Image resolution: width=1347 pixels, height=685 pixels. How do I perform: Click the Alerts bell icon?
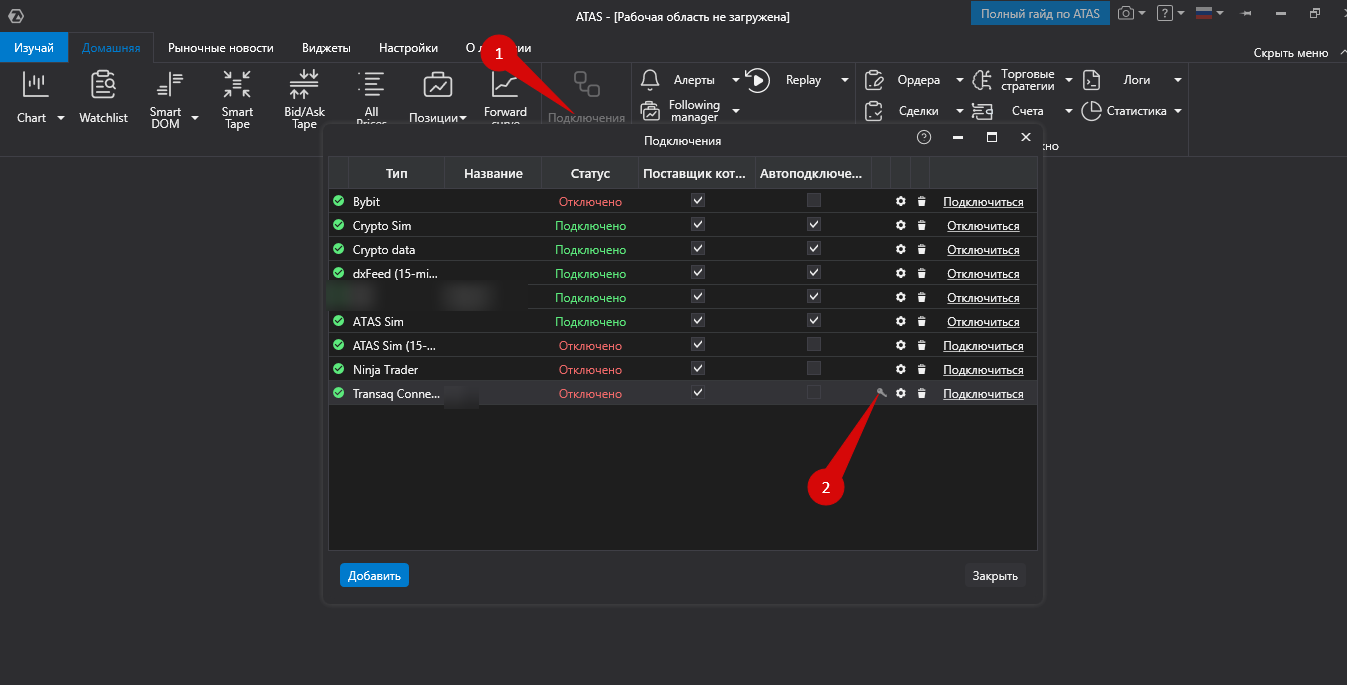coord(650,80)
